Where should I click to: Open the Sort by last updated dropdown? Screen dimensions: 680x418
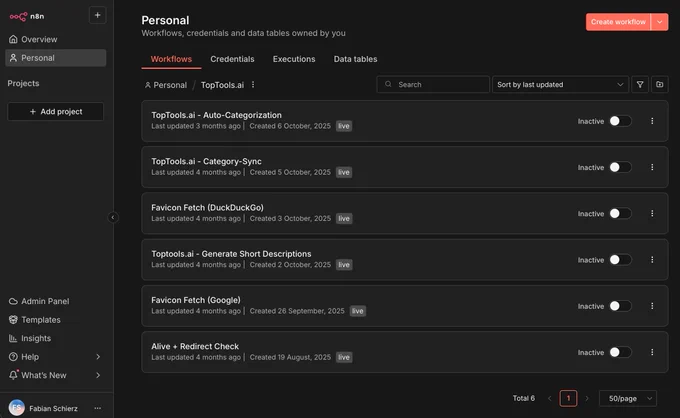tap(560, 85)
